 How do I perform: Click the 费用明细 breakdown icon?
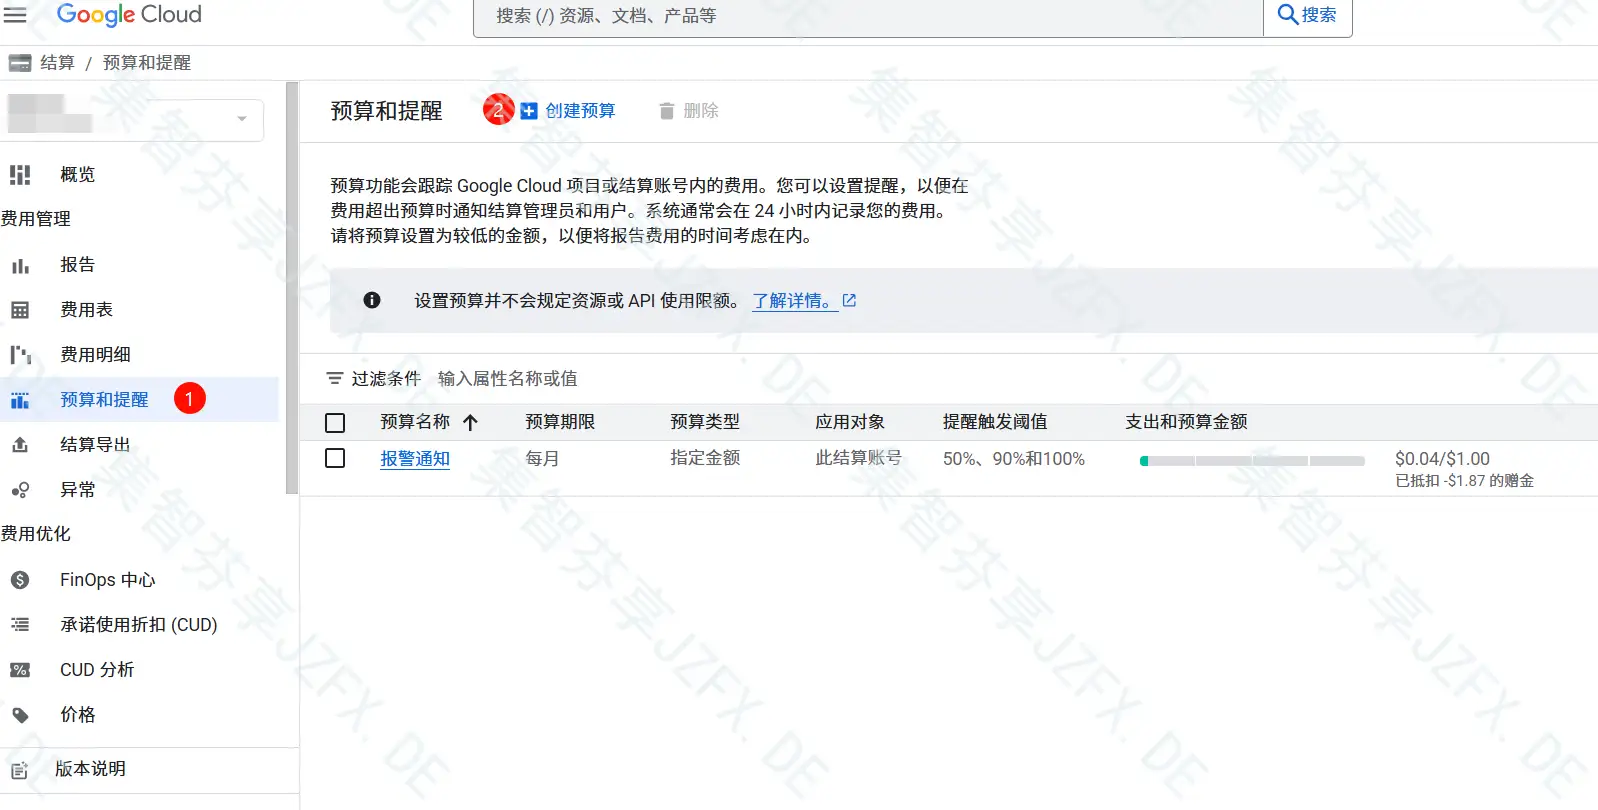click(20, 355)
